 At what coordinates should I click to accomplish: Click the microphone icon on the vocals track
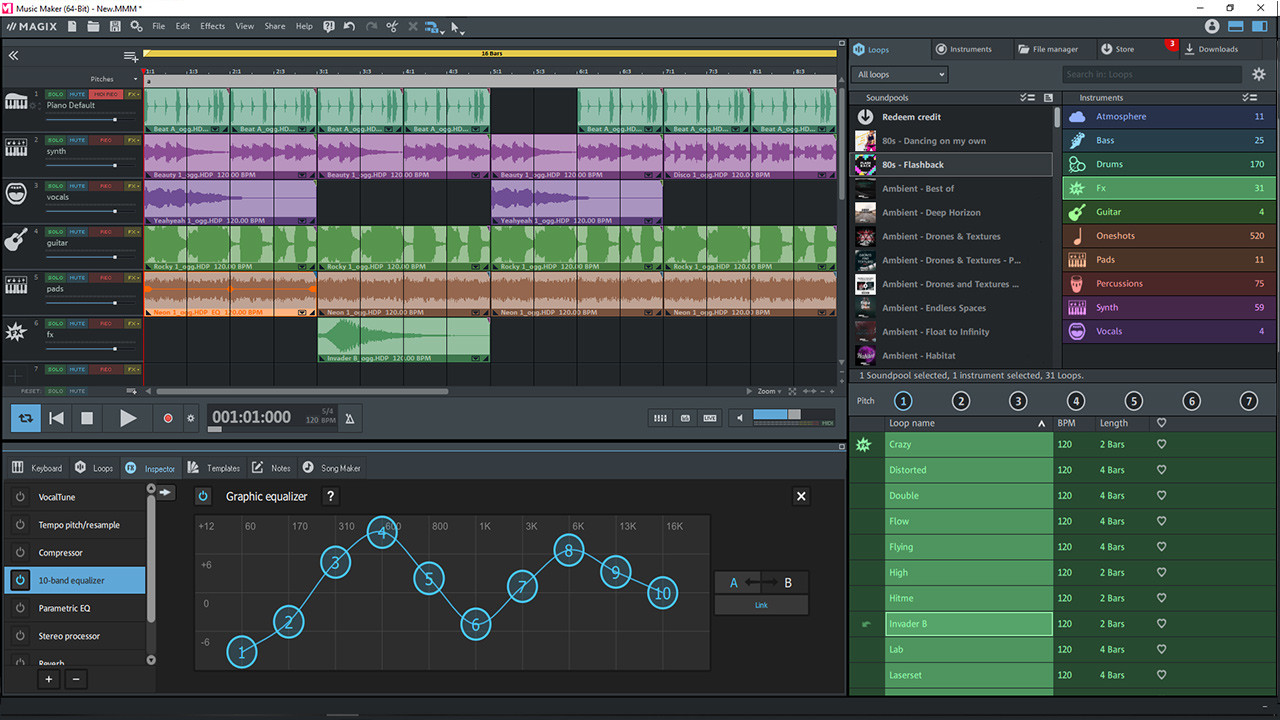pyautogui.click(x=16, y=193)
